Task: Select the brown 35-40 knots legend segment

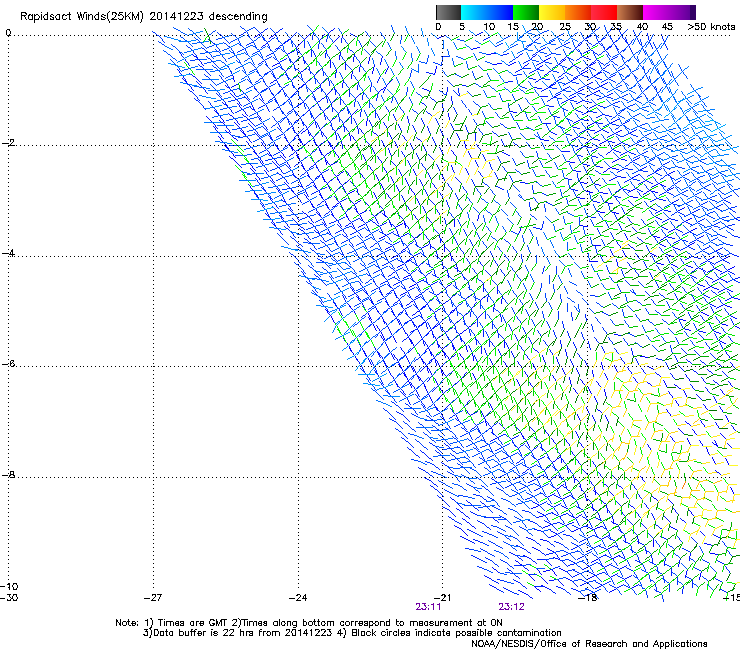Action: [630, 12]
